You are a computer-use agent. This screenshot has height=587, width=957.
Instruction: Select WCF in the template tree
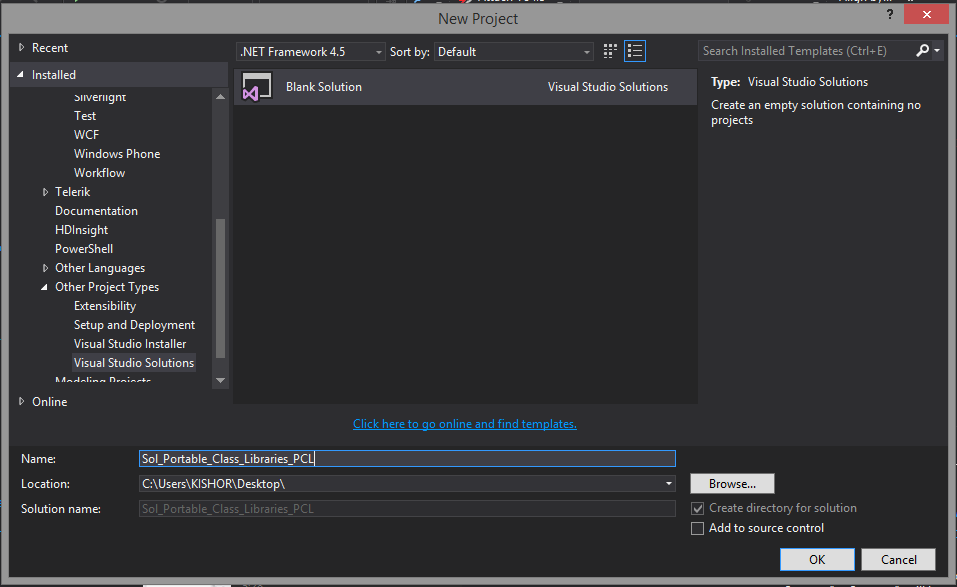click(86, 135)
